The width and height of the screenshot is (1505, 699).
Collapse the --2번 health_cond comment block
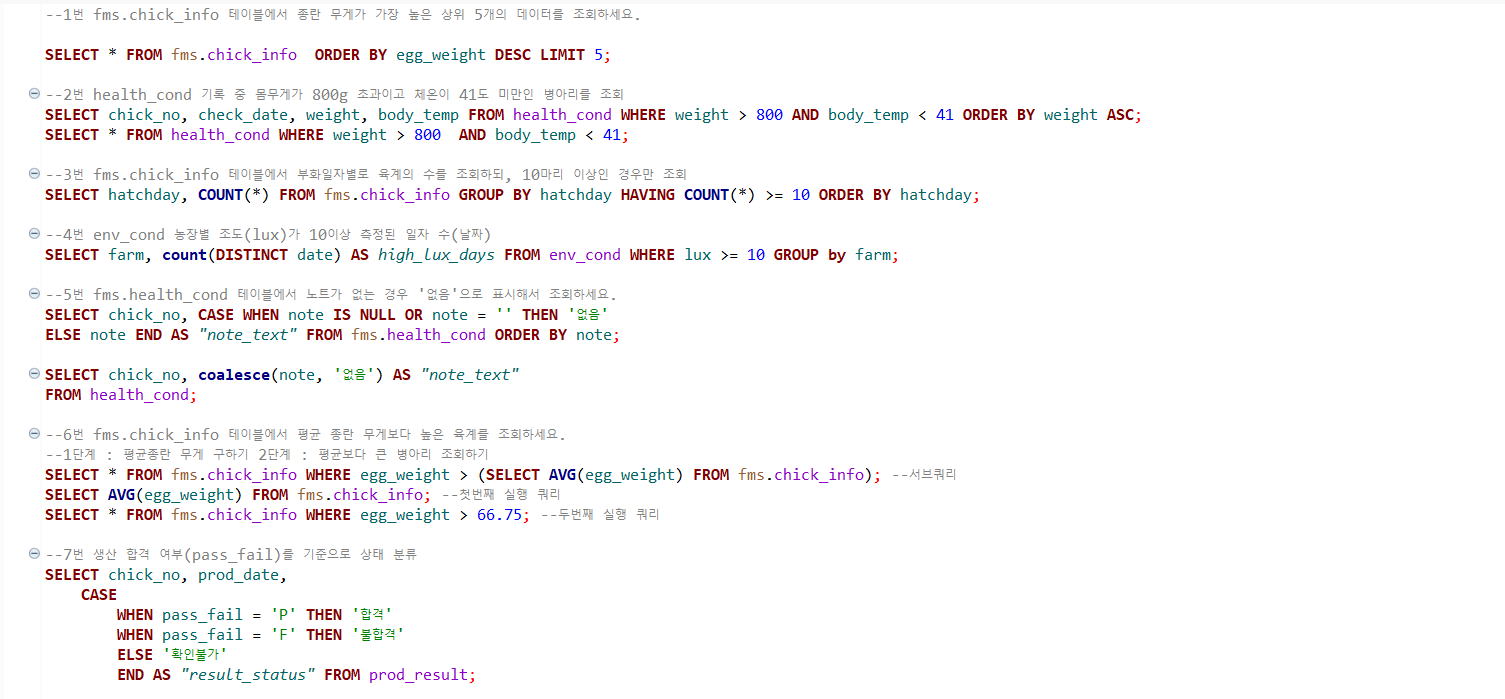click(x=35, y=94)
